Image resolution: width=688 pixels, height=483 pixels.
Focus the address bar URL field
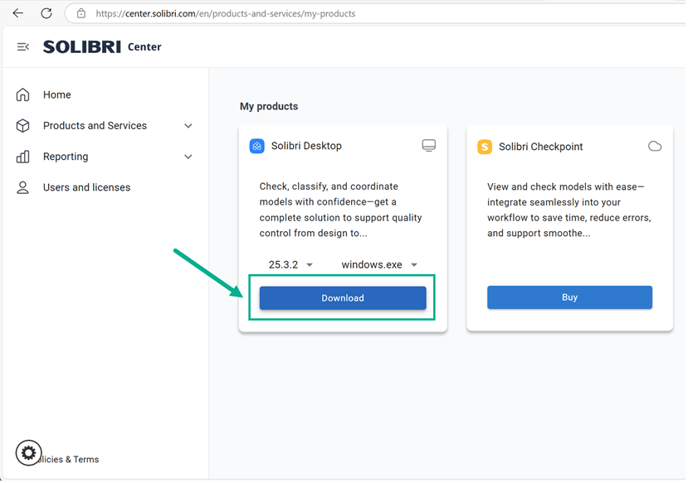[377, 14]
